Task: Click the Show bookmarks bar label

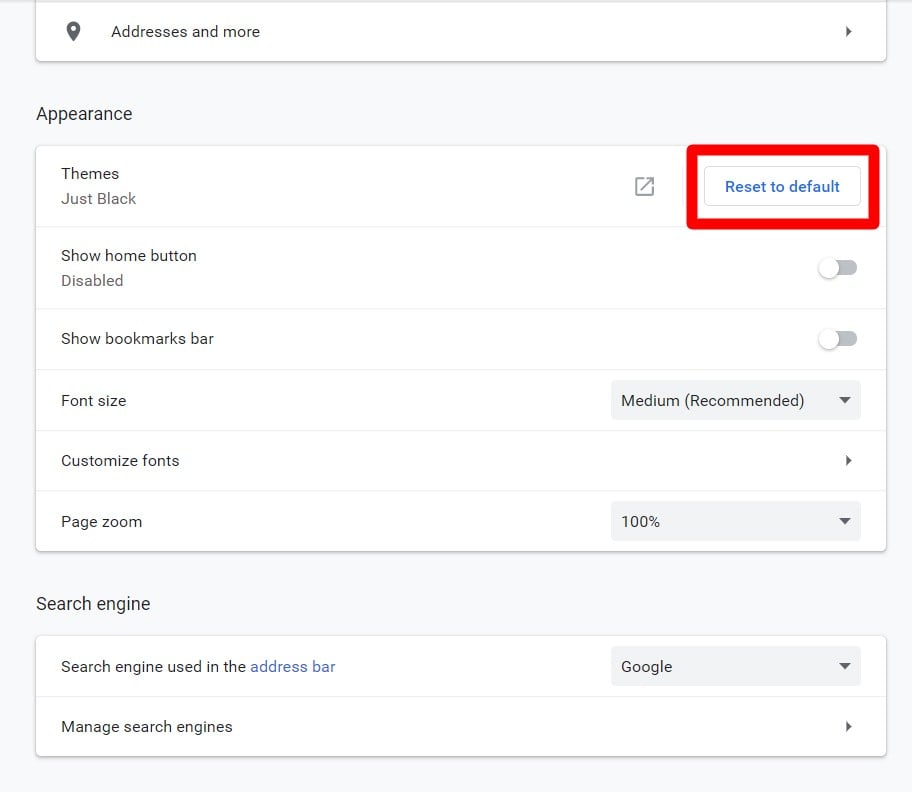Action: click(x=137, y=339)
